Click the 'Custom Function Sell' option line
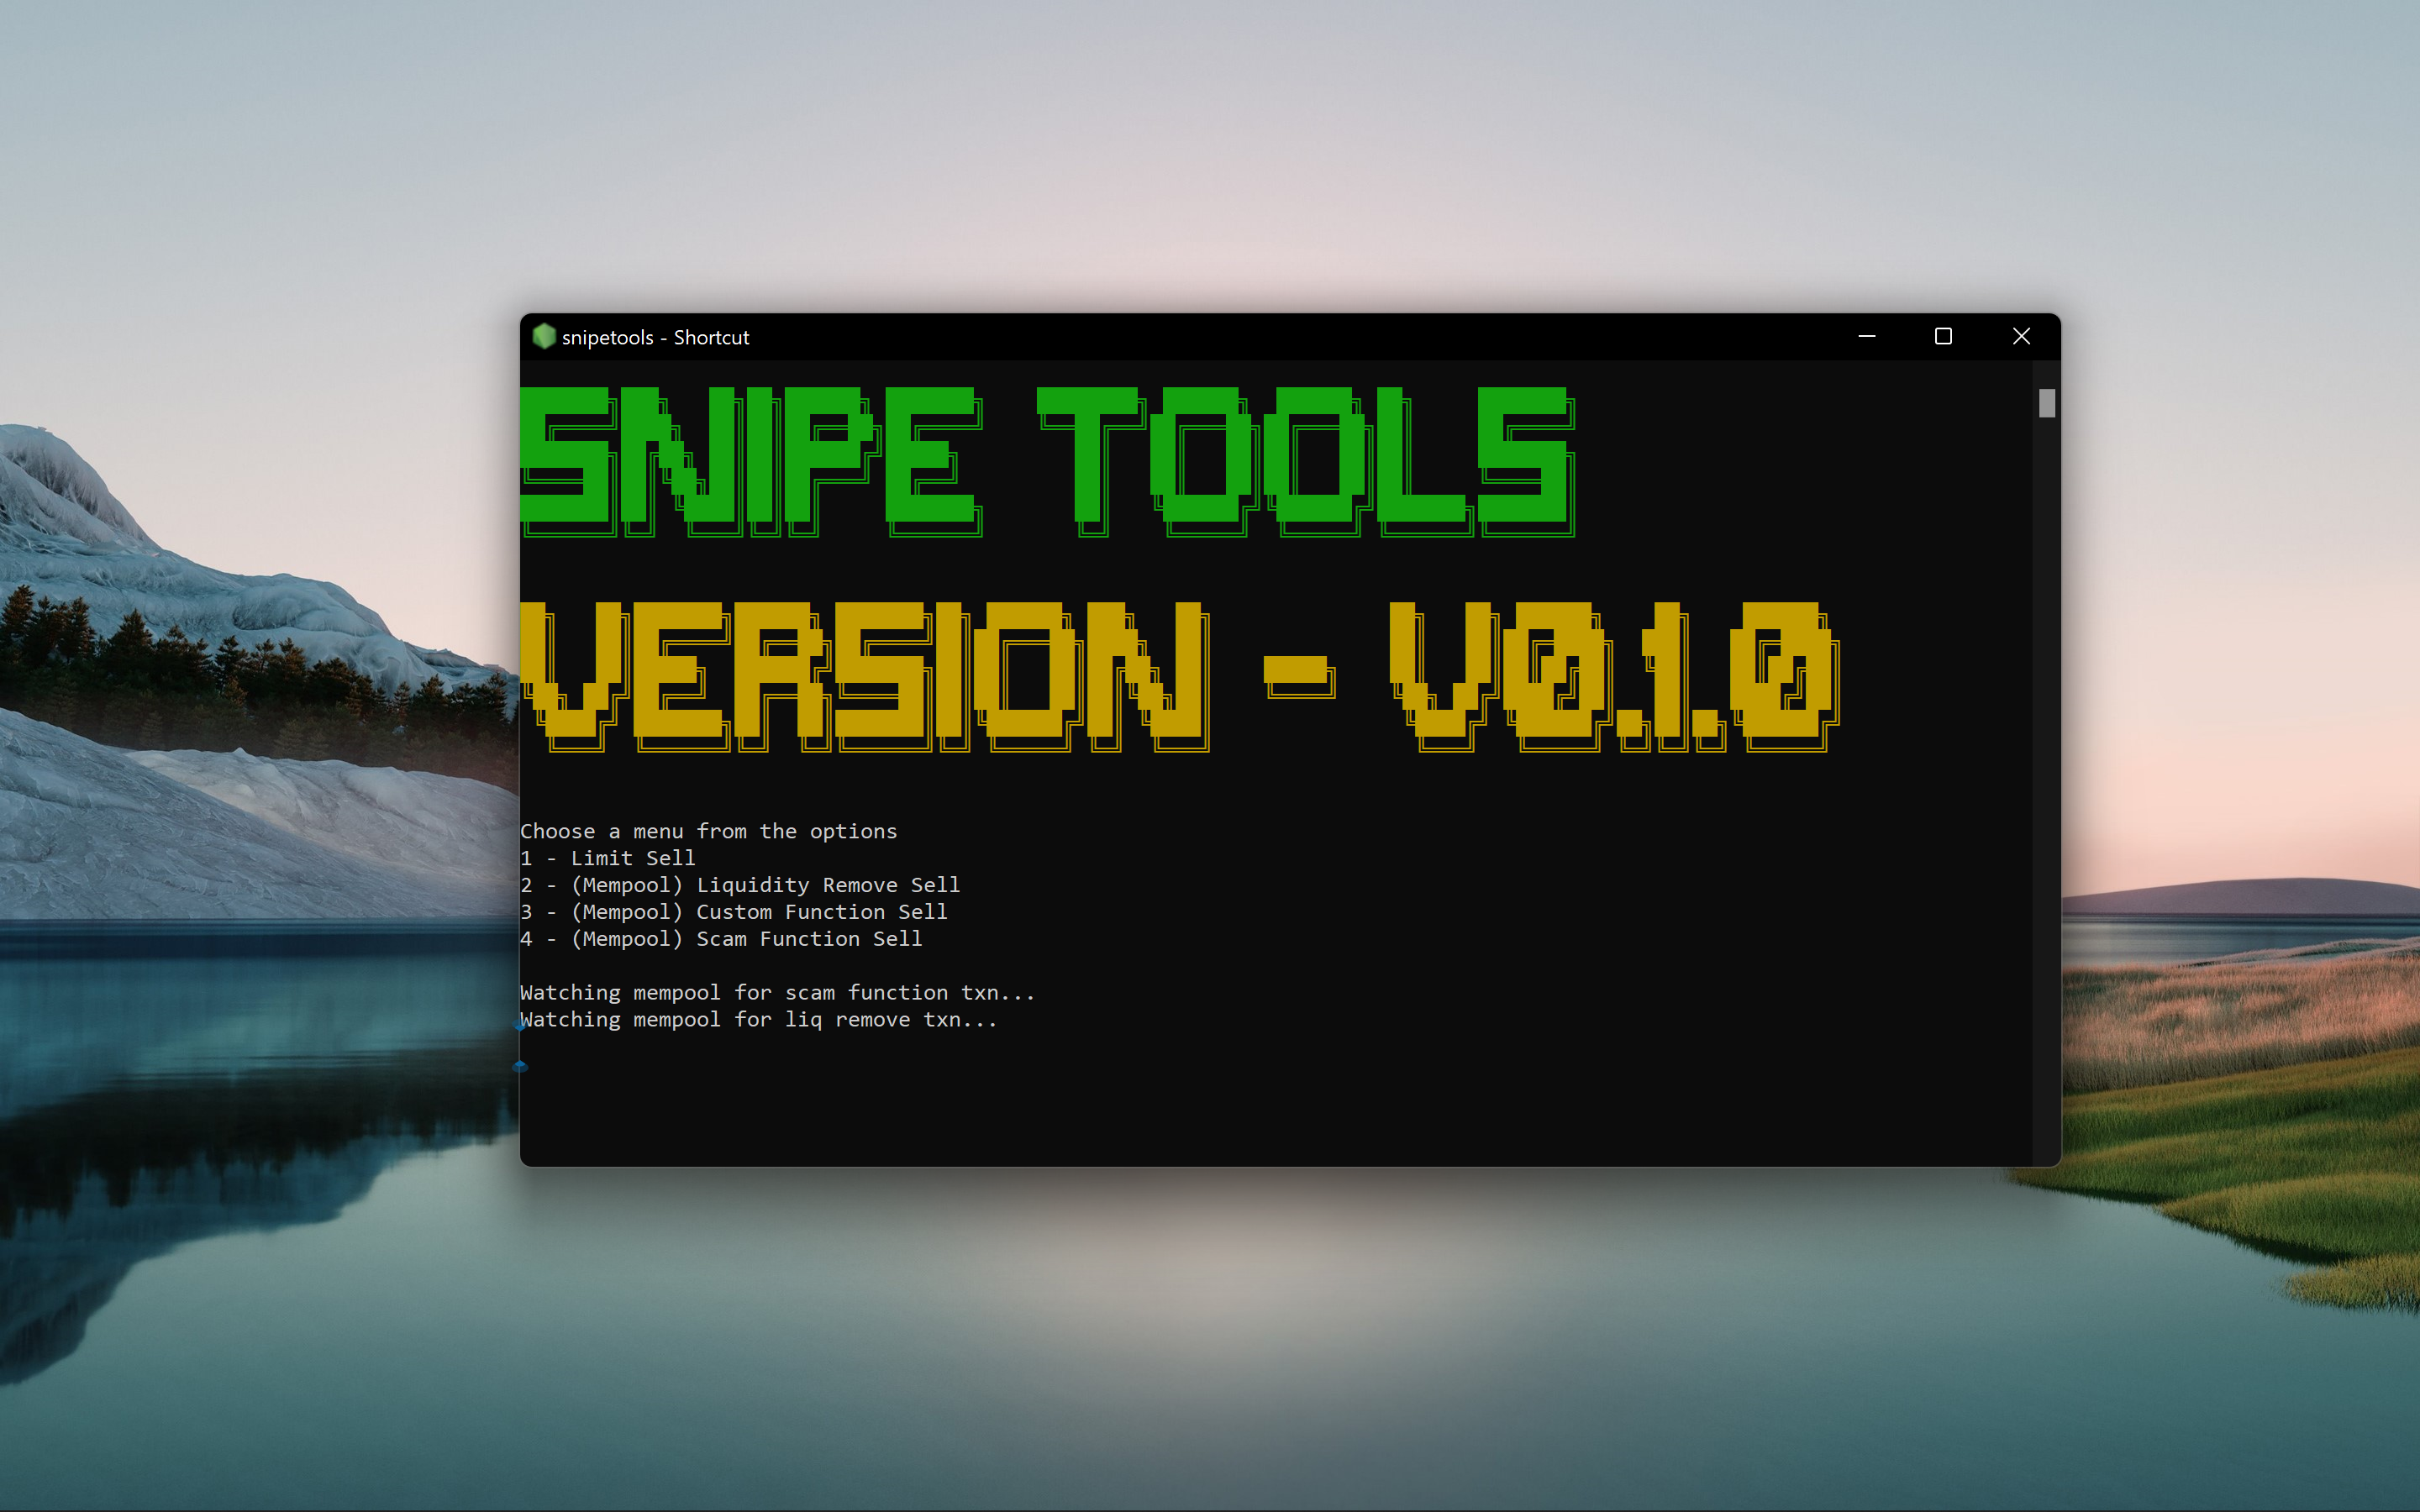This screenshot has width=2420, height=1512. click(x=734, y=912)
